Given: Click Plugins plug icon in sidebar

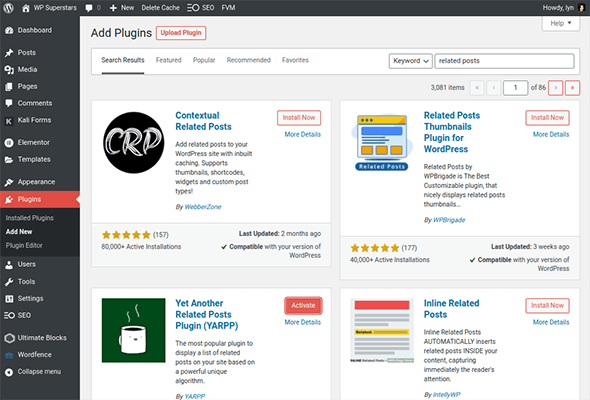Looking at the screenshot, I should [9, 199].
